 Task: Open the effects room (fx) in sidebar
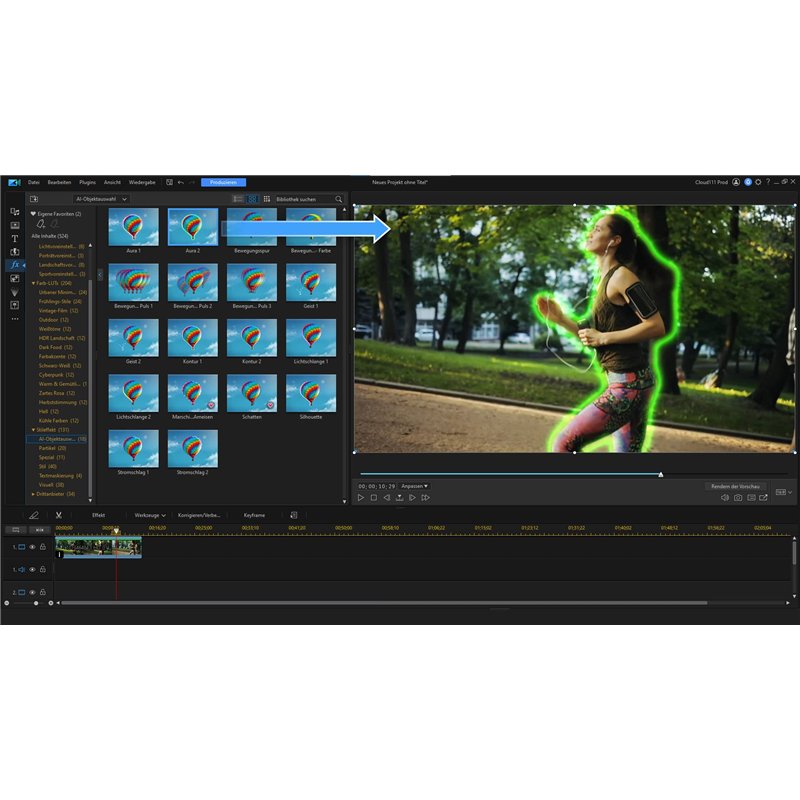click(14, 265)
